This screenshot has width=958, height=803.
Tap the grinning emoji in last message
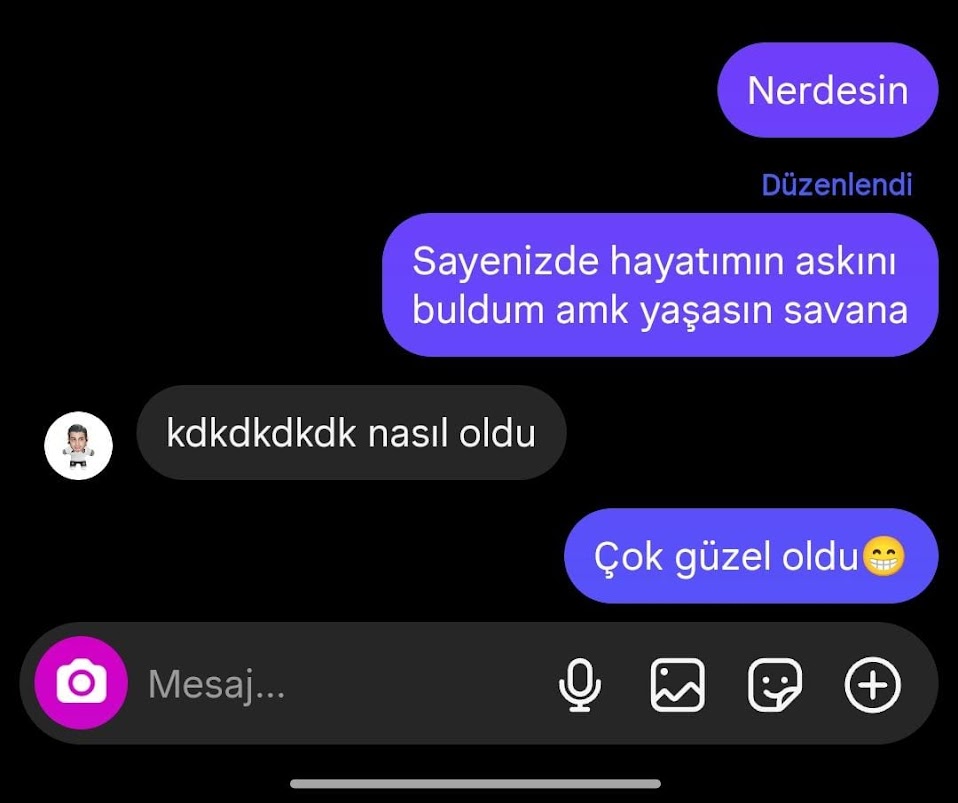(x=883, y=556)
